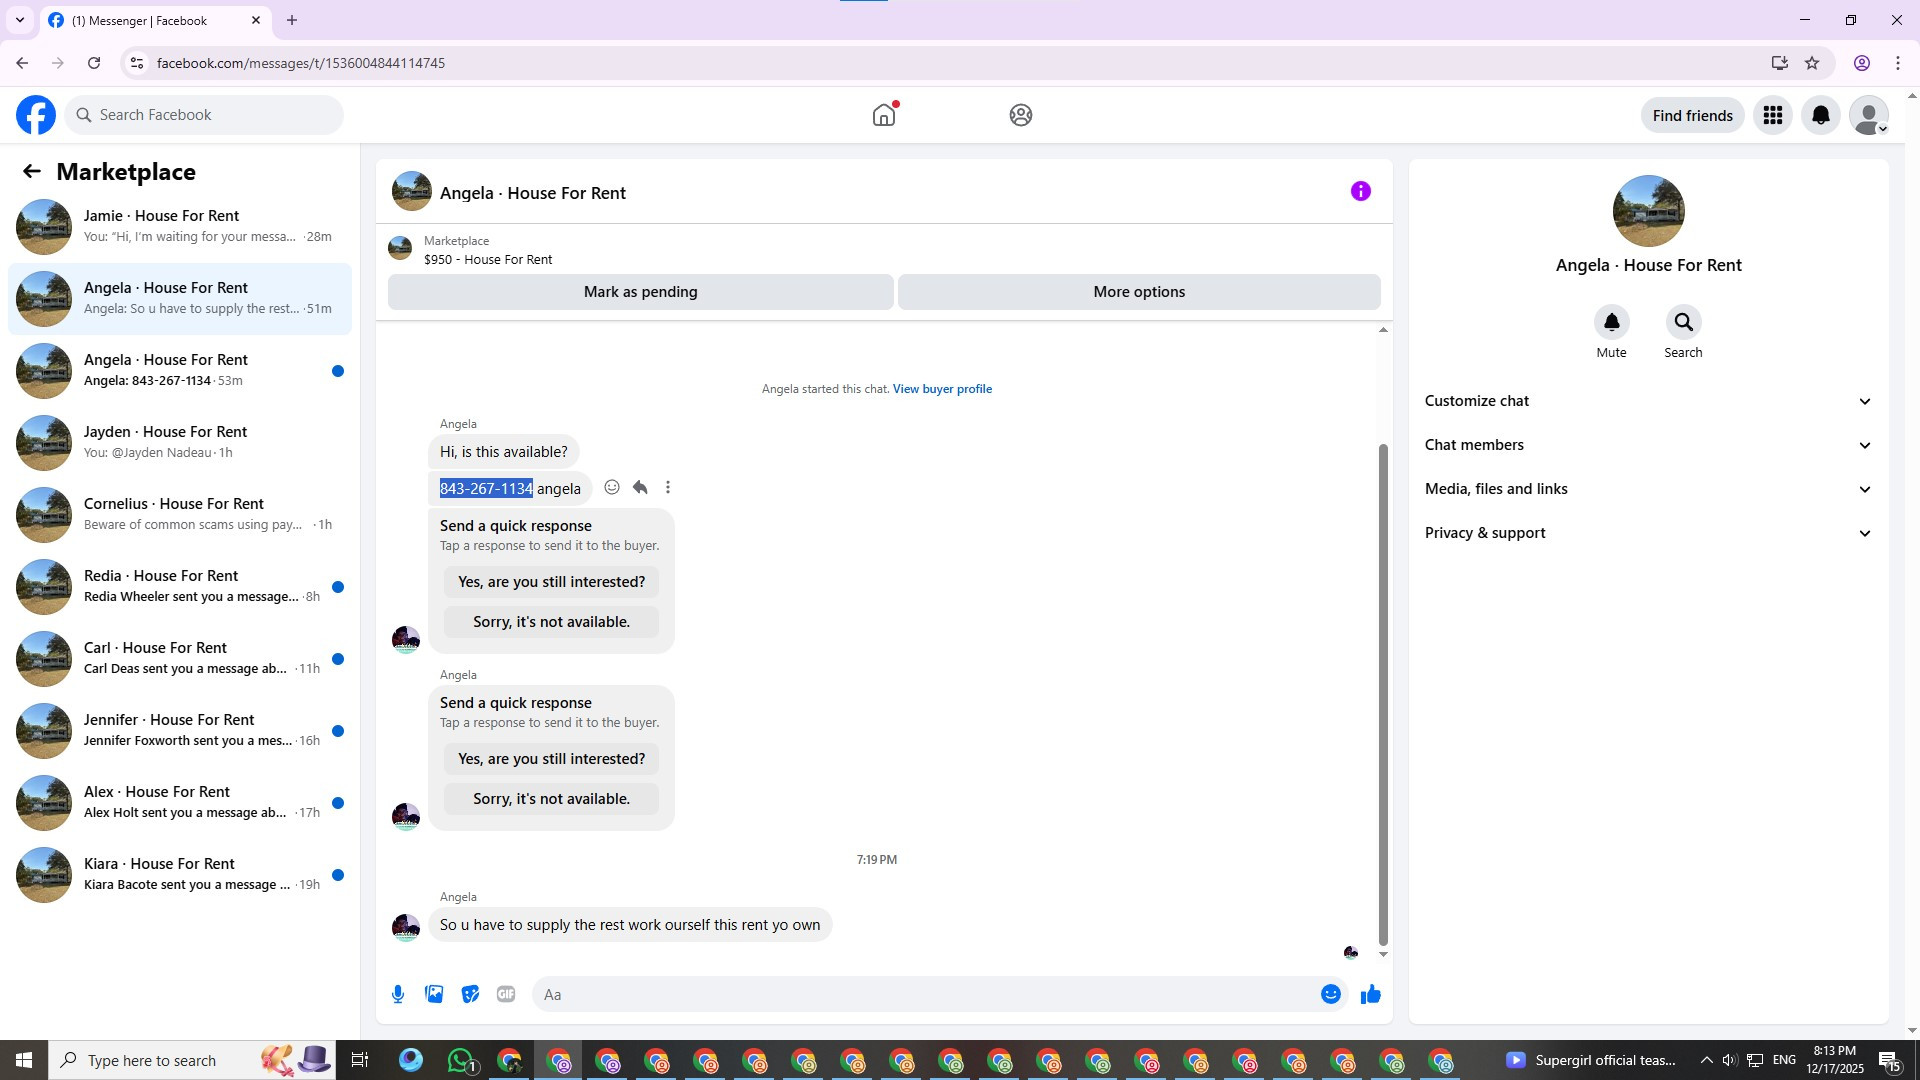The image size is (1920, 1080).
Task: Mute this conversation with bell button
Action: [x=1611, y=323]
